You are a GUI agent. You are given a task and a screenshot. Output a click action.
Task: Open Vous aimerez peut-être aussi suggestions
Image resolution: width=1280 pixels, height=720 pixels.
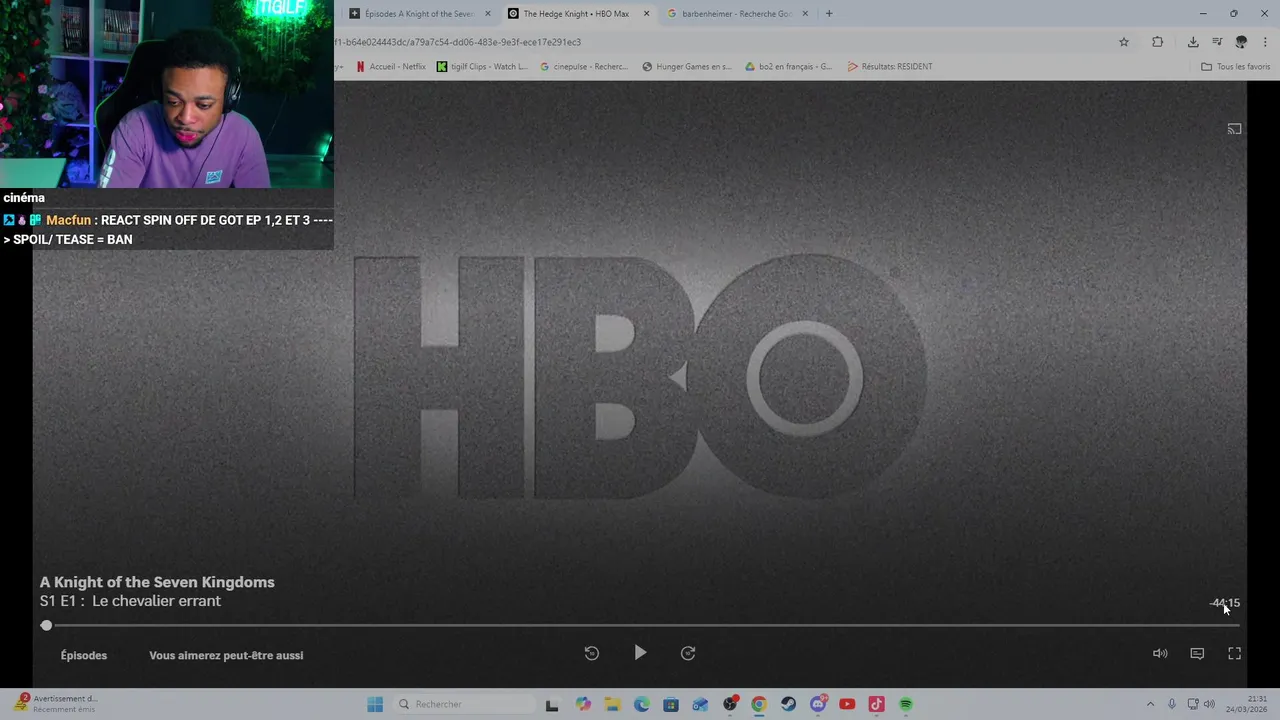click(226, 655)
